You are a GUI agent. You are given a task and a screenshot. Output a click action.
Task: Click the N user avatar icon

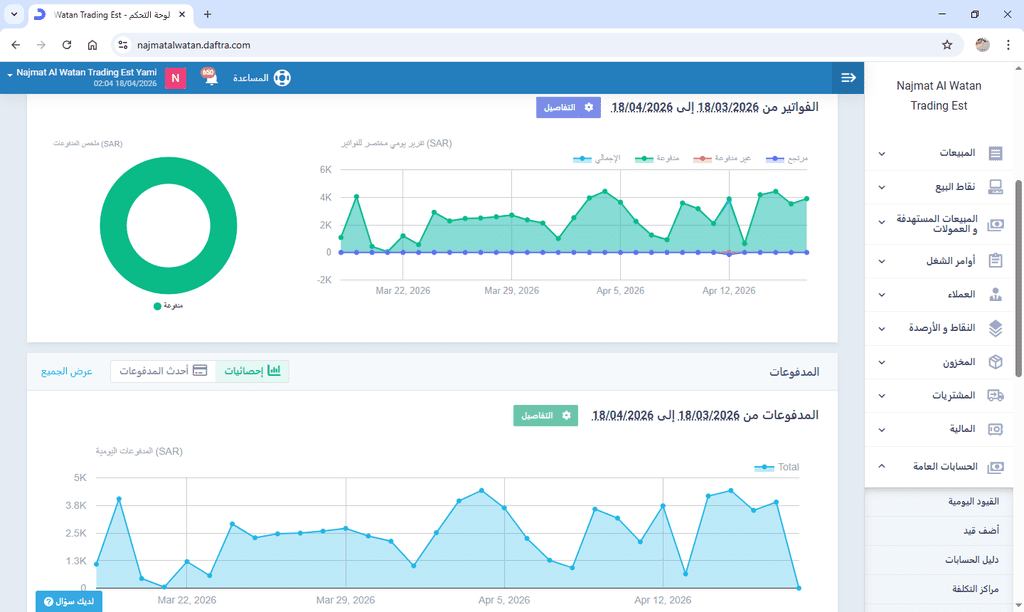point(176,78)
